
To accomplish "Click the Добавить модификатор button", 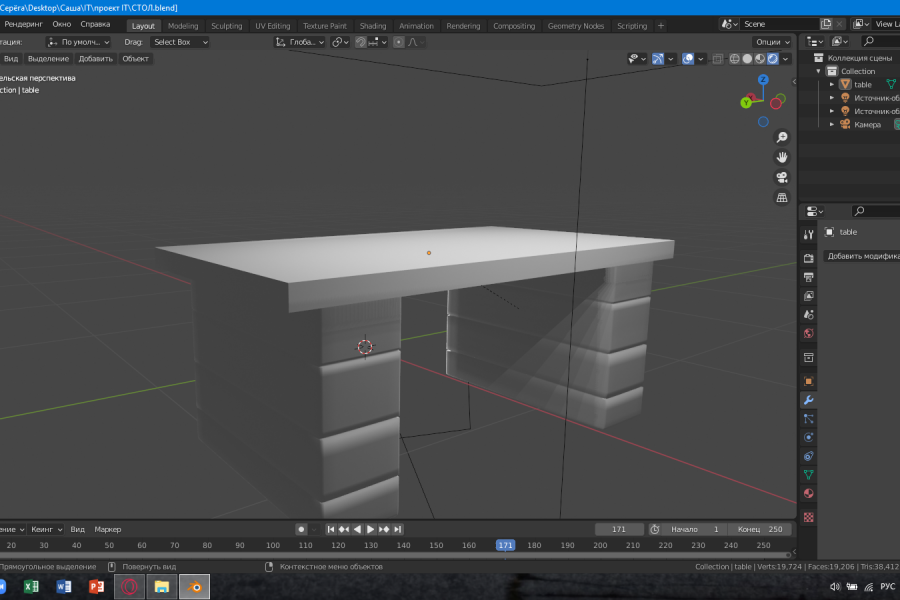I will [x=862, y=256].
